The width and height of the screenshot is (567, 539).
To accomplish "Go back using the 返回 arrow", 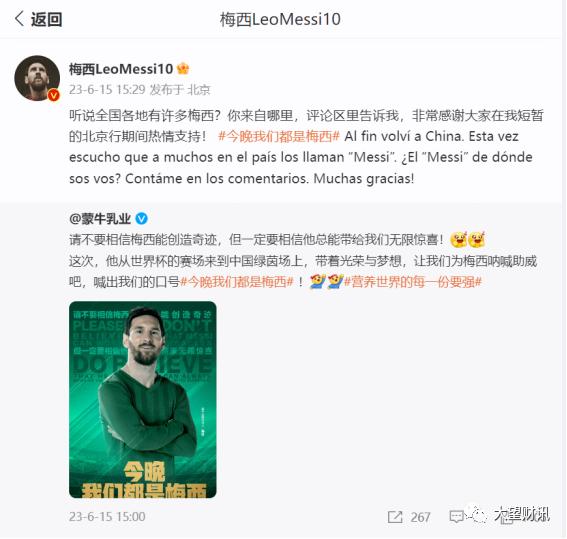I will (20, 19).
